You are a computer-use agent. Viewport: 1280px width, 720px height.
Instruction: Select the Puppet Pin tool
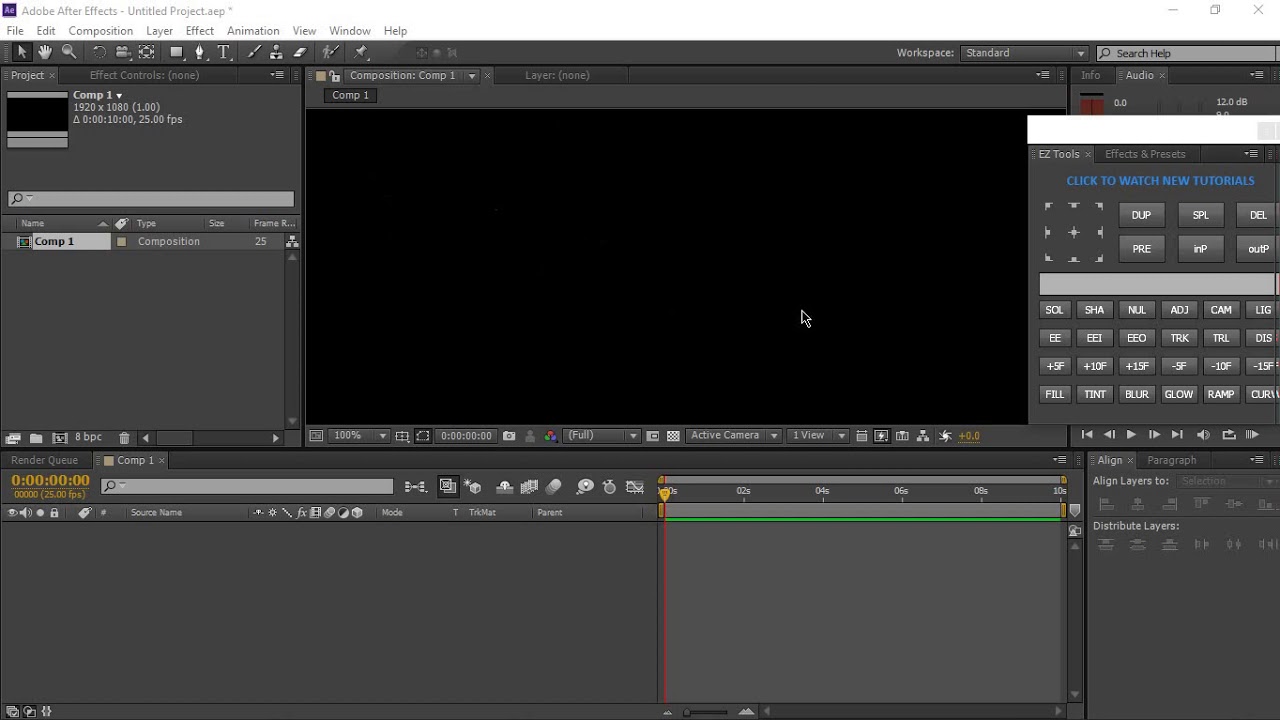click(361, 52)
